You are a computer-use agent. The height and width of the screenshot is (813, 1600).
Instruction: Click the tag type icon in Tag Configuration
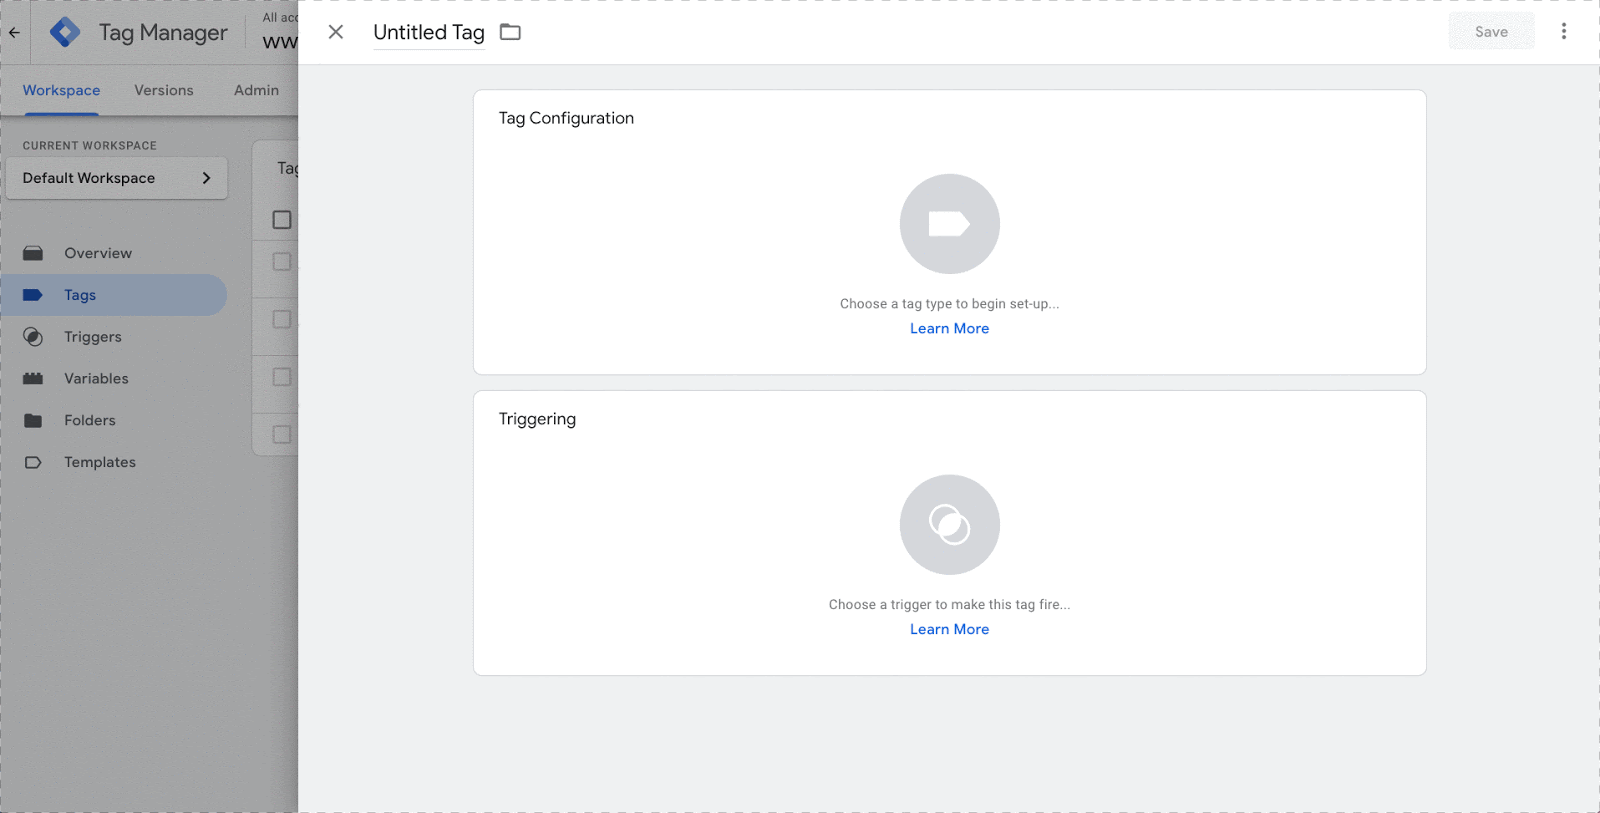(x=949, y=224)
